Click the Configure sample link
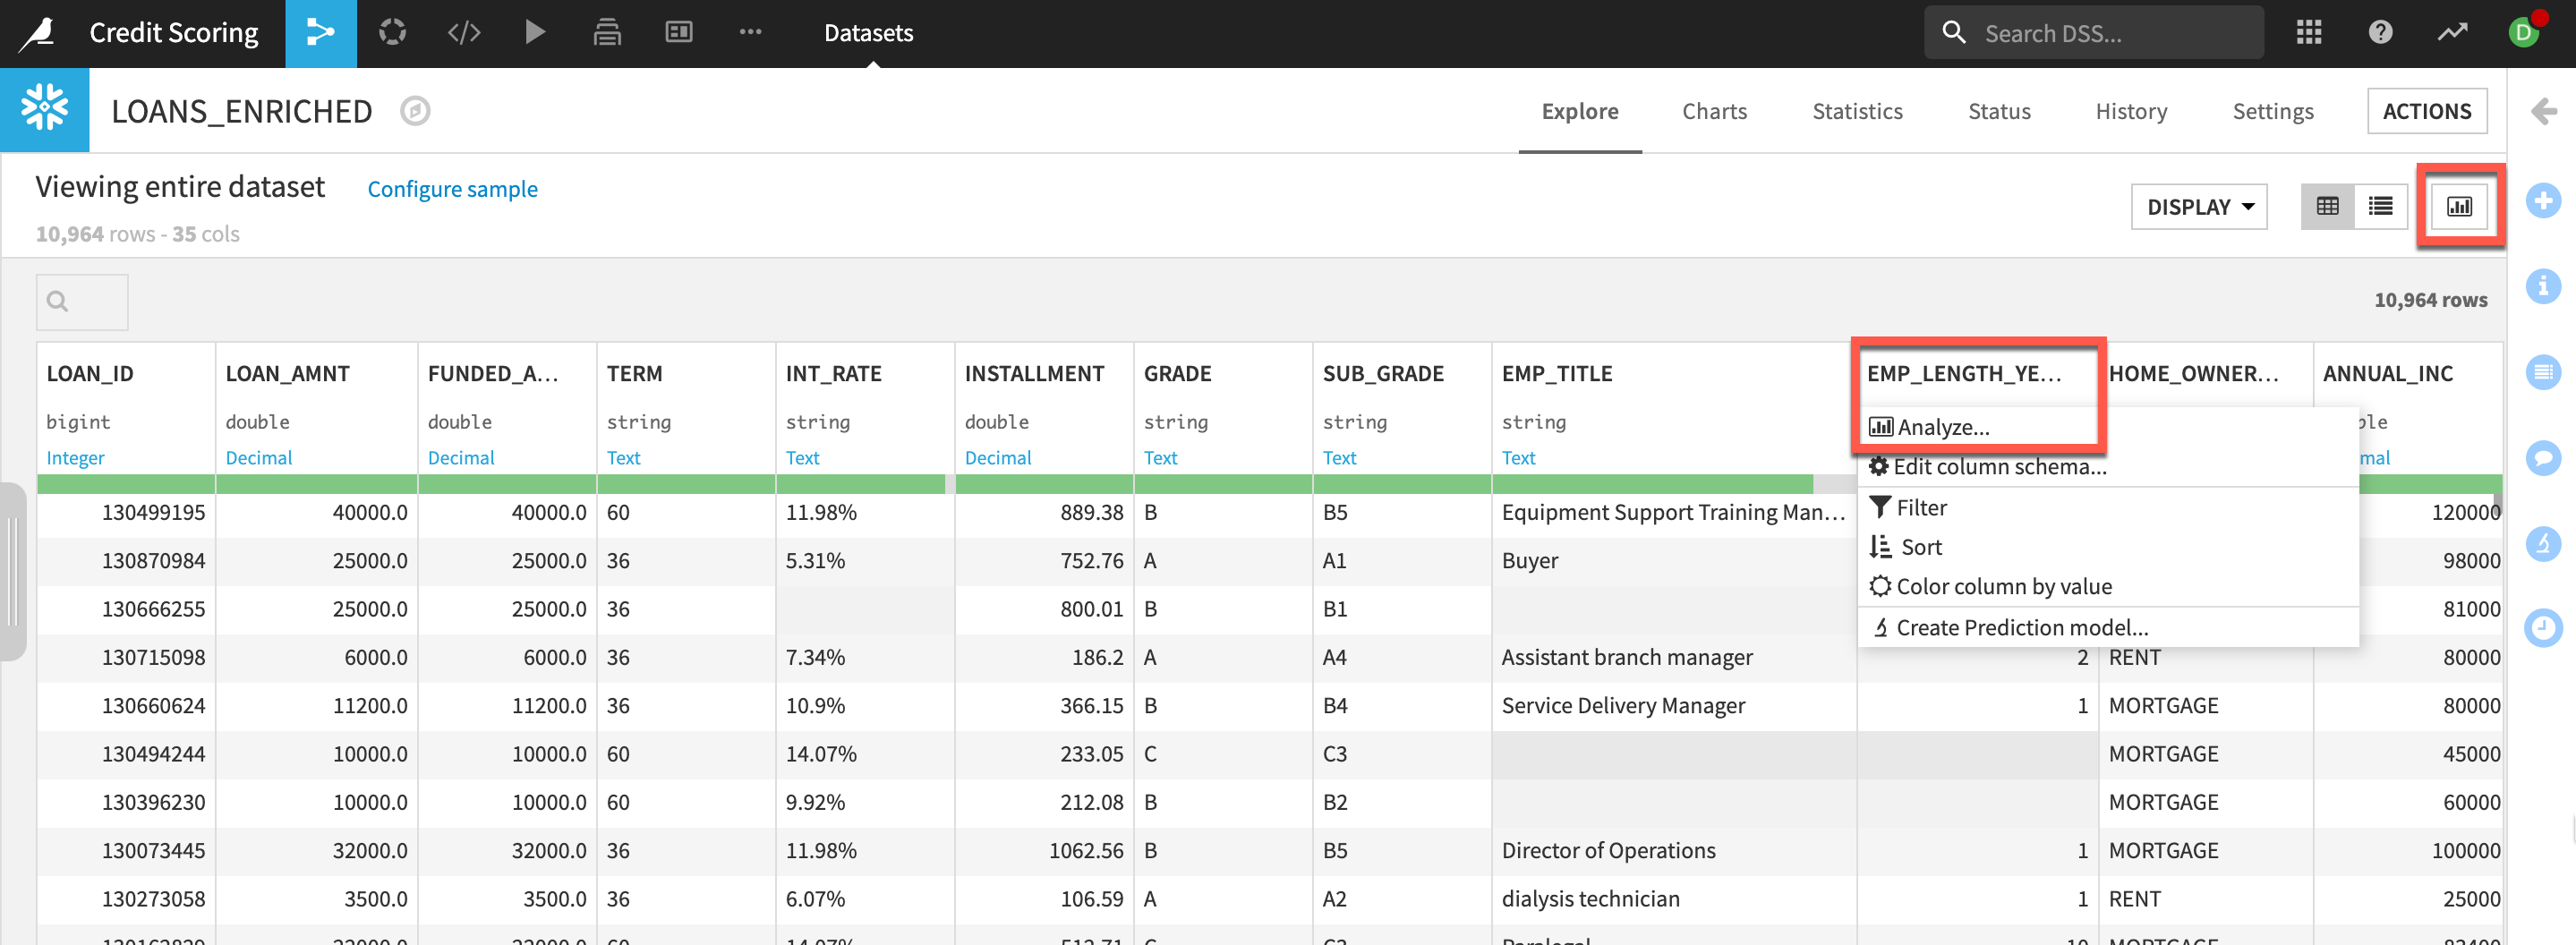 tap(452, 189)
